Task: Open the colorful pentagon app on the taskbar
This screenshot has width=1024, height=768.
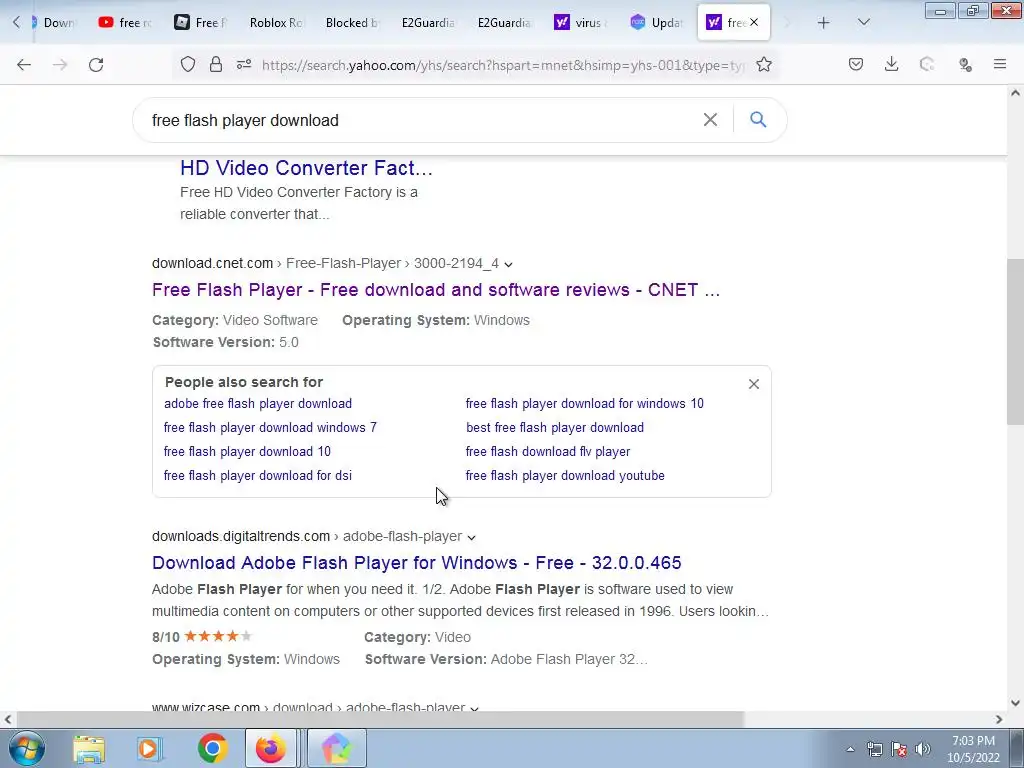Action: [336, 748]
